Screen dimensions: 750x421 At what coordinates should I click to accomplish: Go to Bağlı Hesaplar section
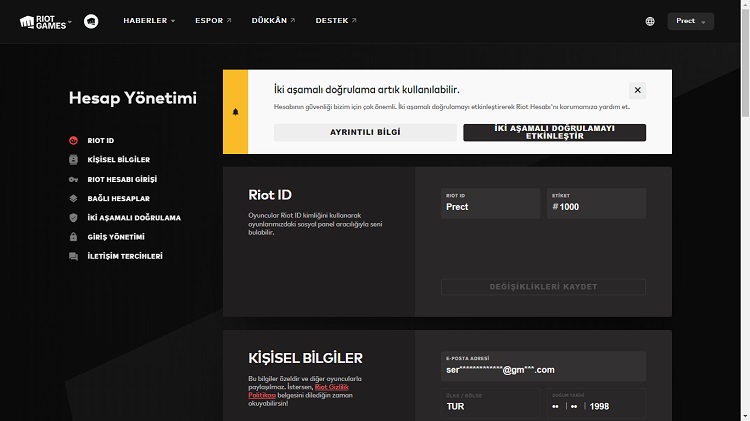pos(119,198)
